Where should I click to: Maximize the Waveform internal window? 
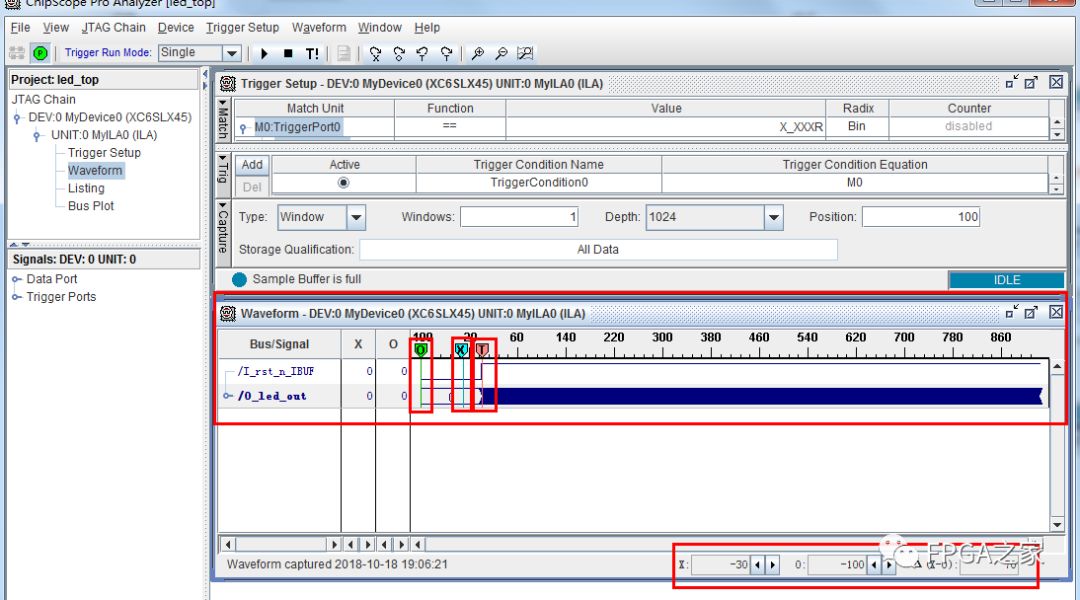pyautogui.click(x=1031, y=313)
